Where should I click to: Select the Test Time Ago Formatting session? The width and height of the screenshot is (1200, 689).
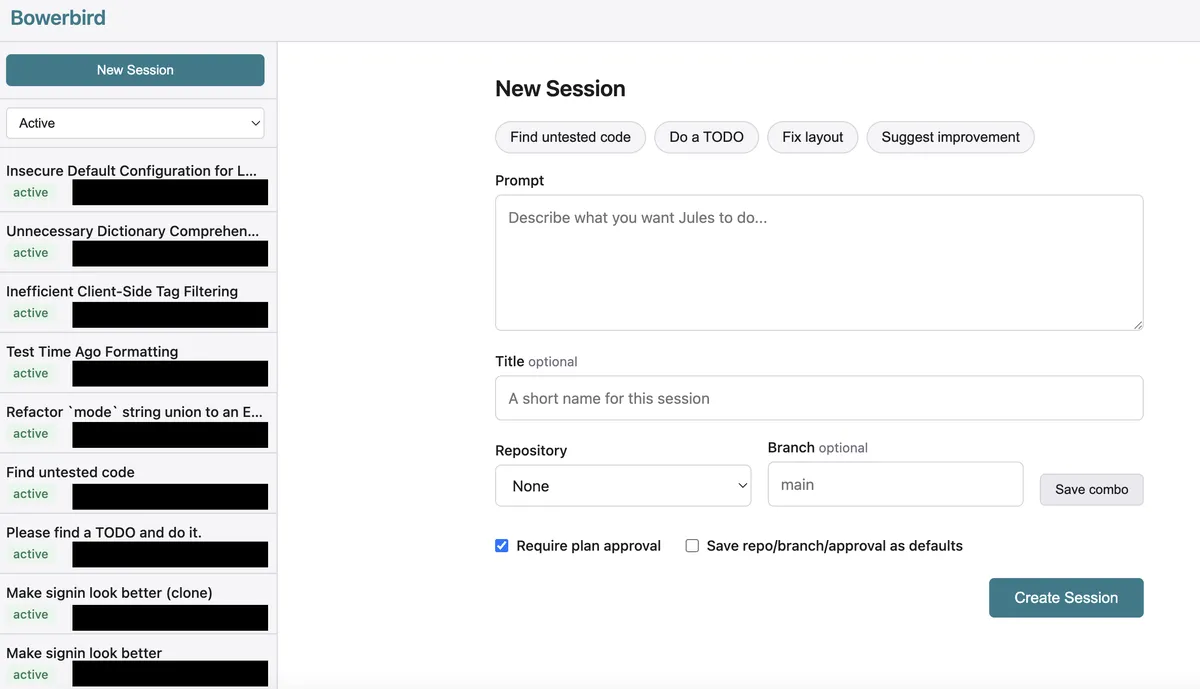pyautogui.click(x=92, y=352)
